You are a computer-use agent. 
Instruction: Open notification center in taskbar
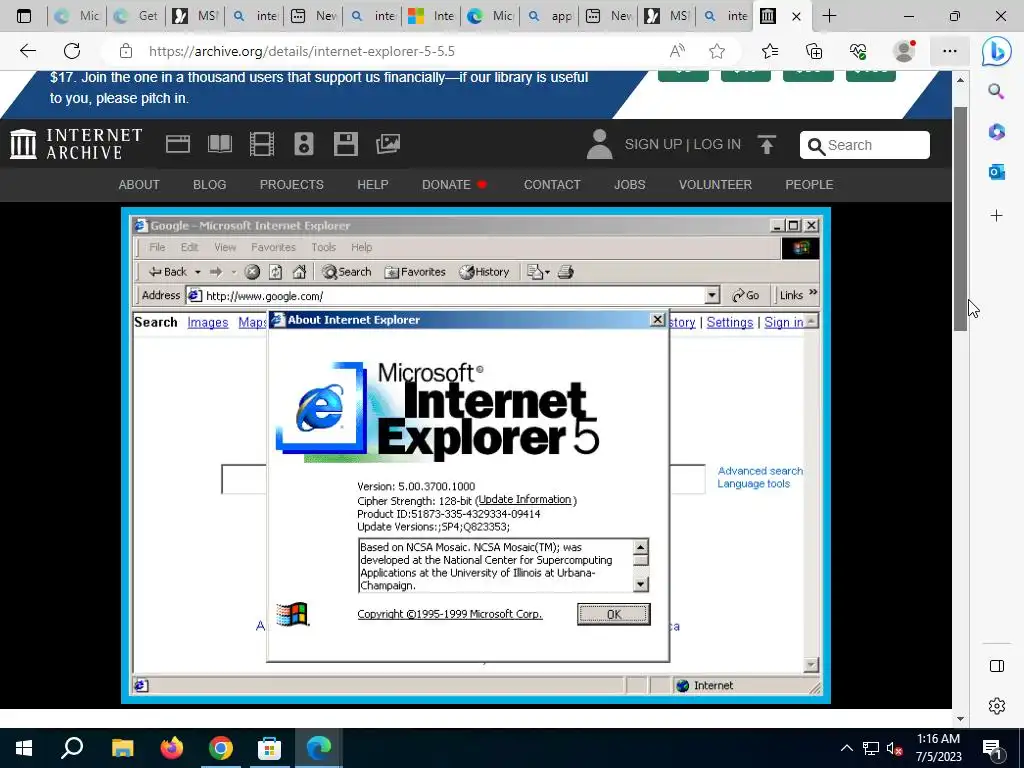pos(993,748)
